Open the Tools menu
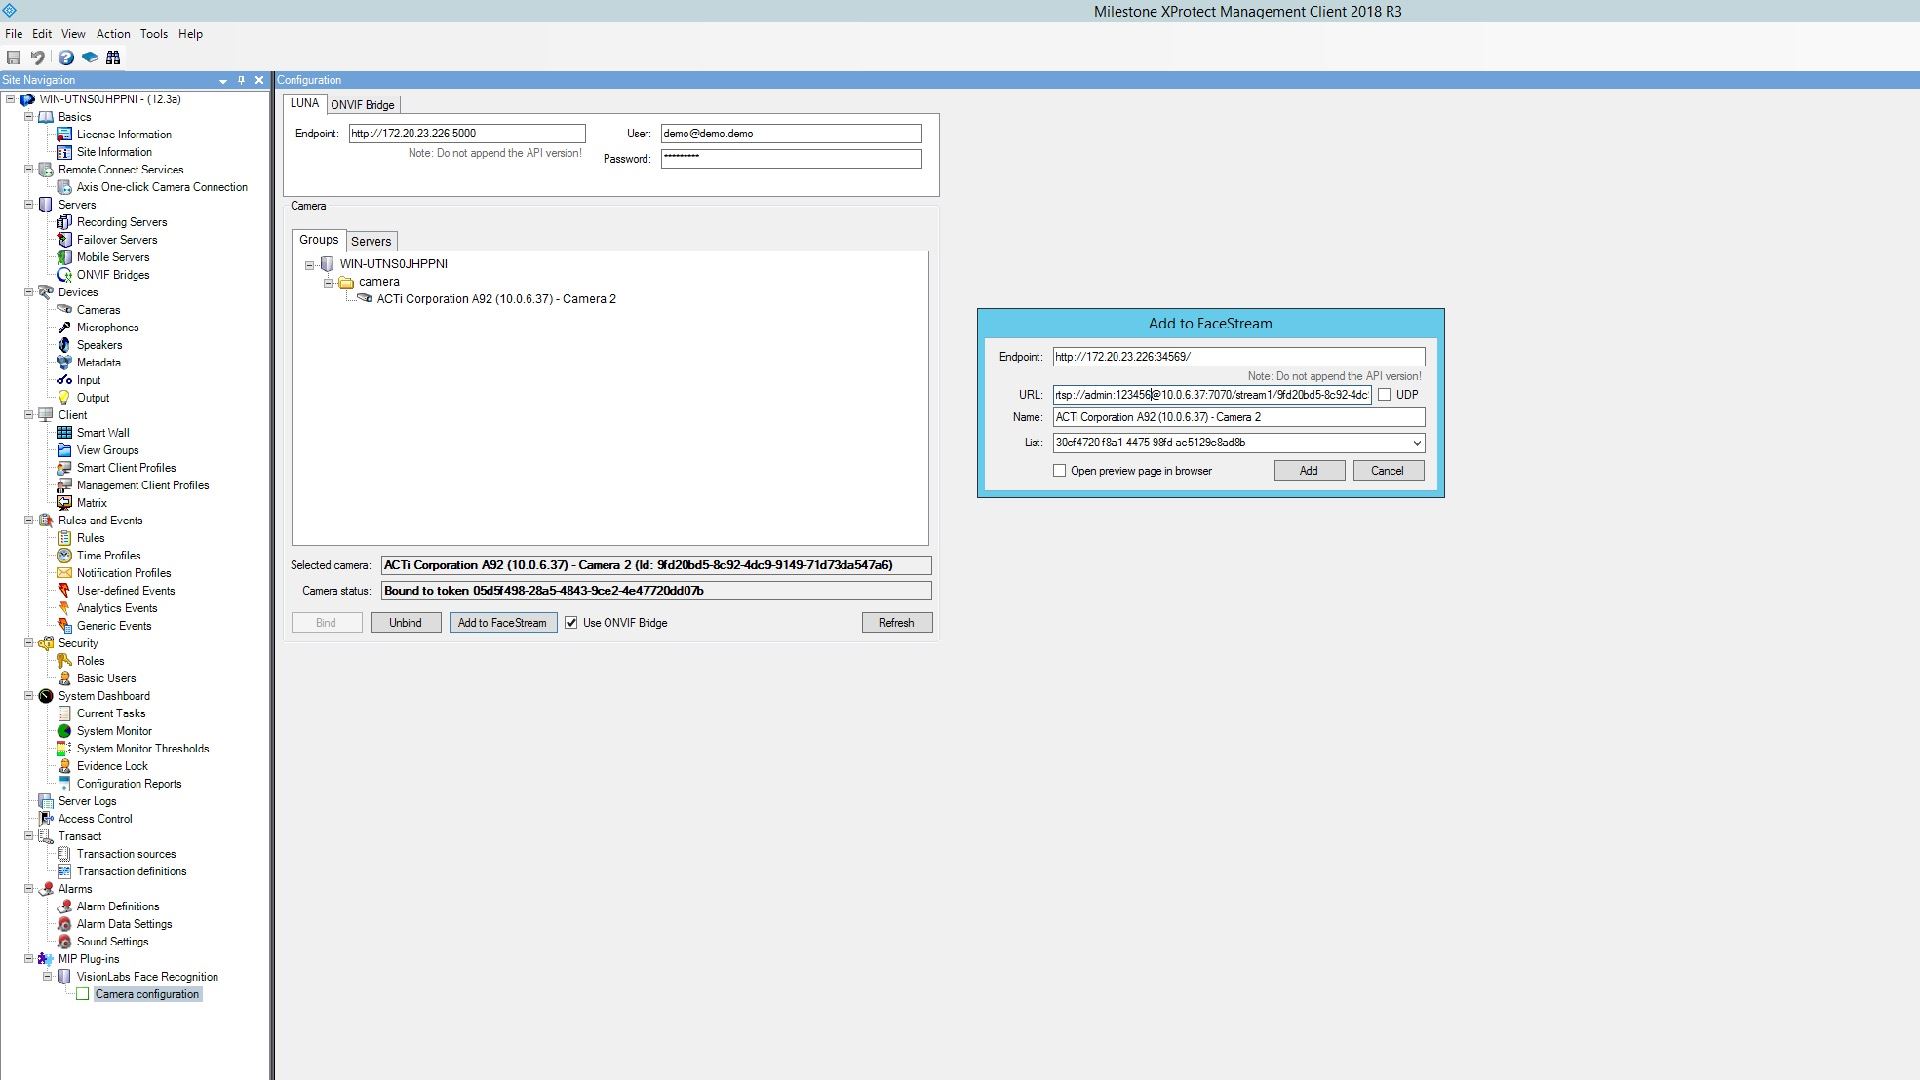Screen dimensions: 1920x1080 pyautogui.click(x=154, y=34)
